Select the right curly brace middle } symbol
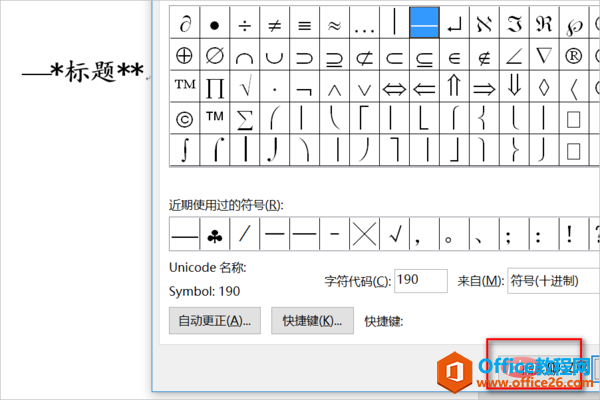The width and height of the screenshot is (600, 400). coord(514,150)
